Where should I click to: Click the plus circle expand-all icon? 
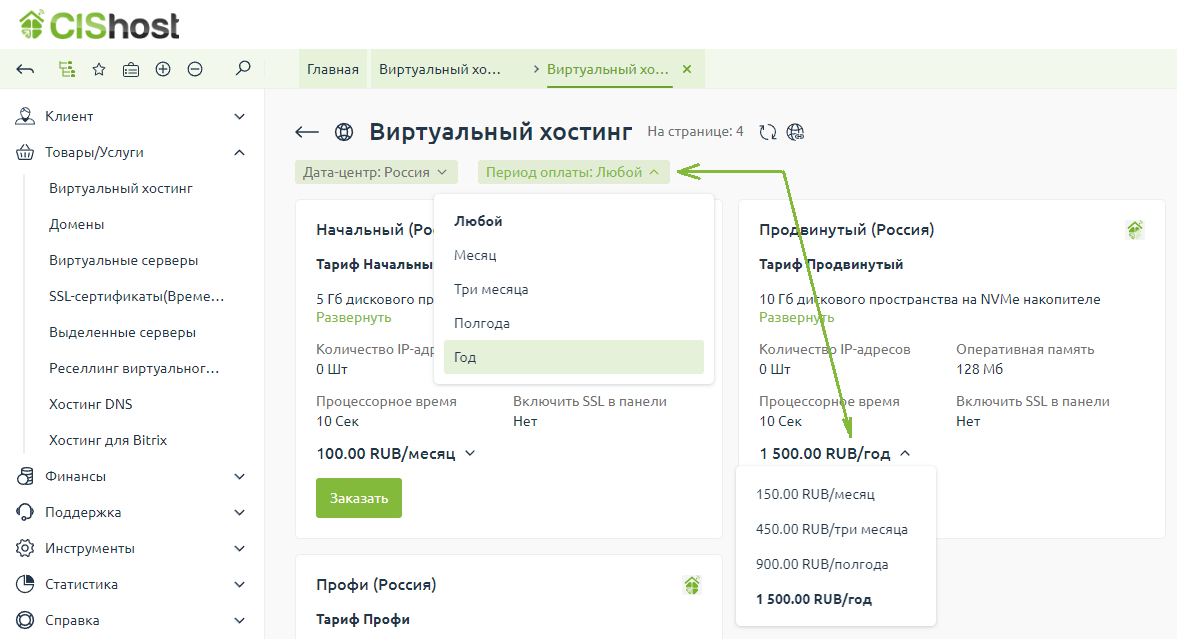pyautogui.click(x=163, y=69)
